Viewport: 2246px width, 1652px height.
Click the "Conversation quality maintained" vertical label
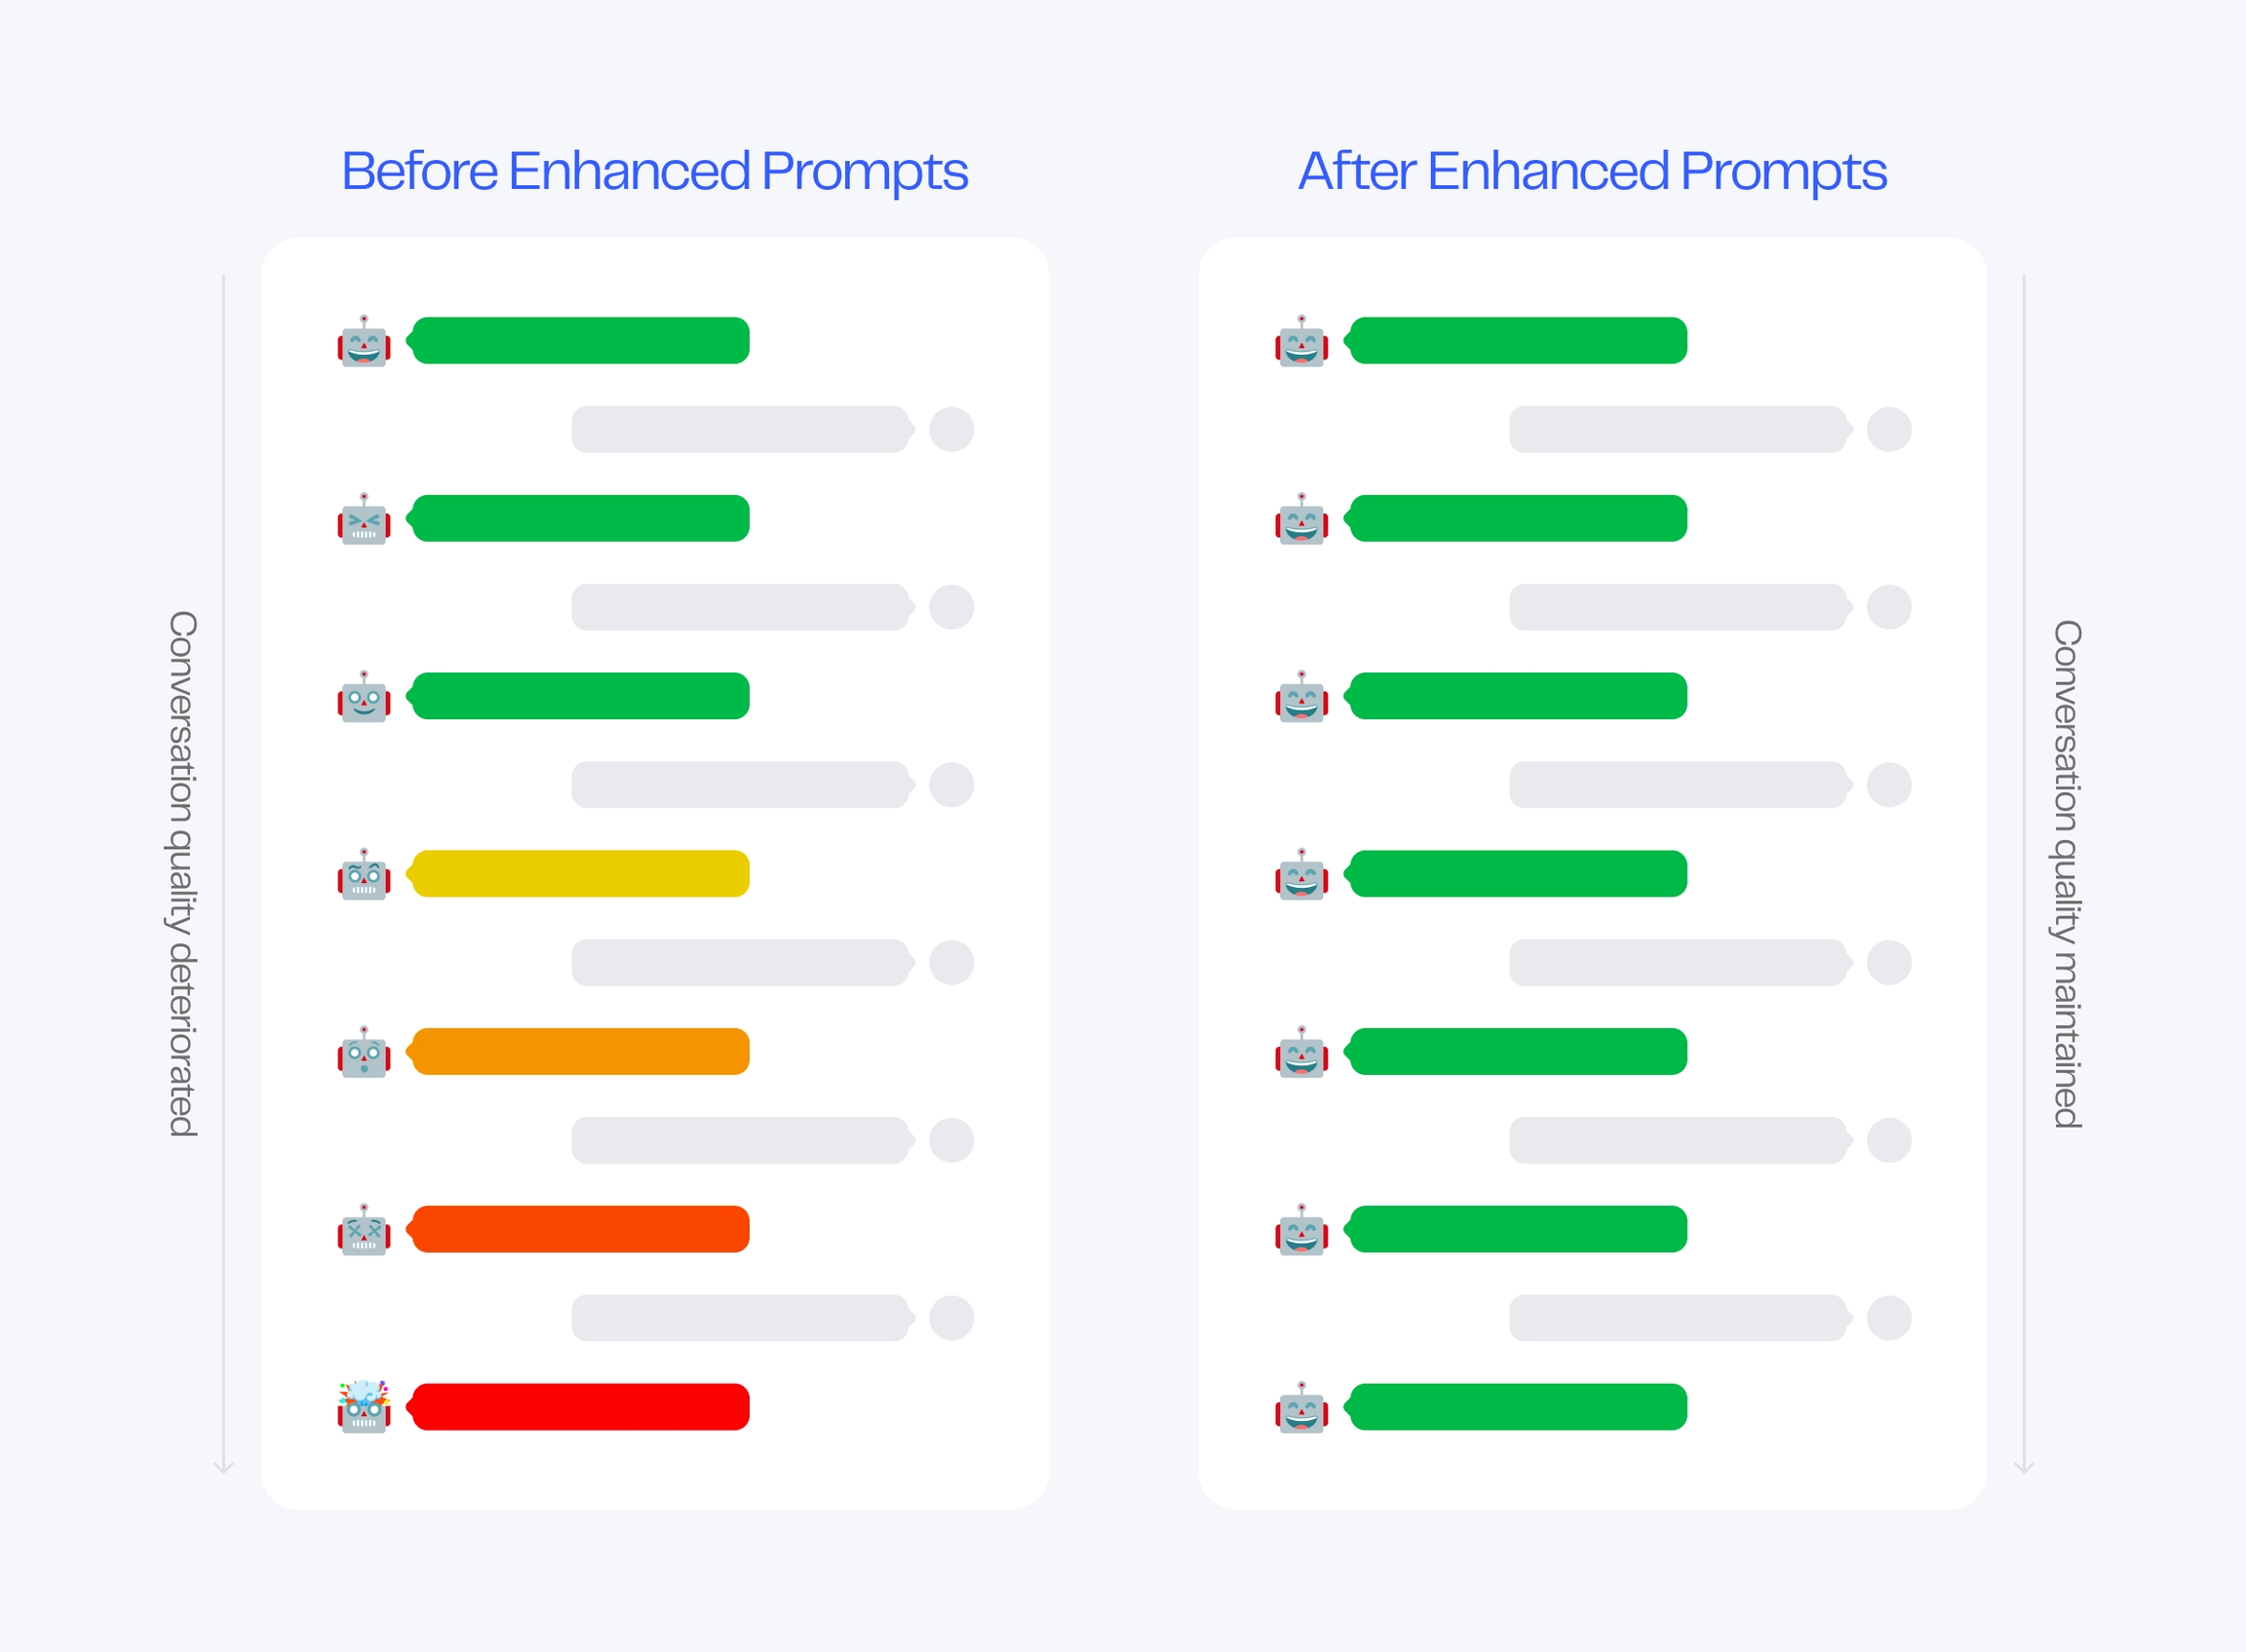coord(2067,873)
